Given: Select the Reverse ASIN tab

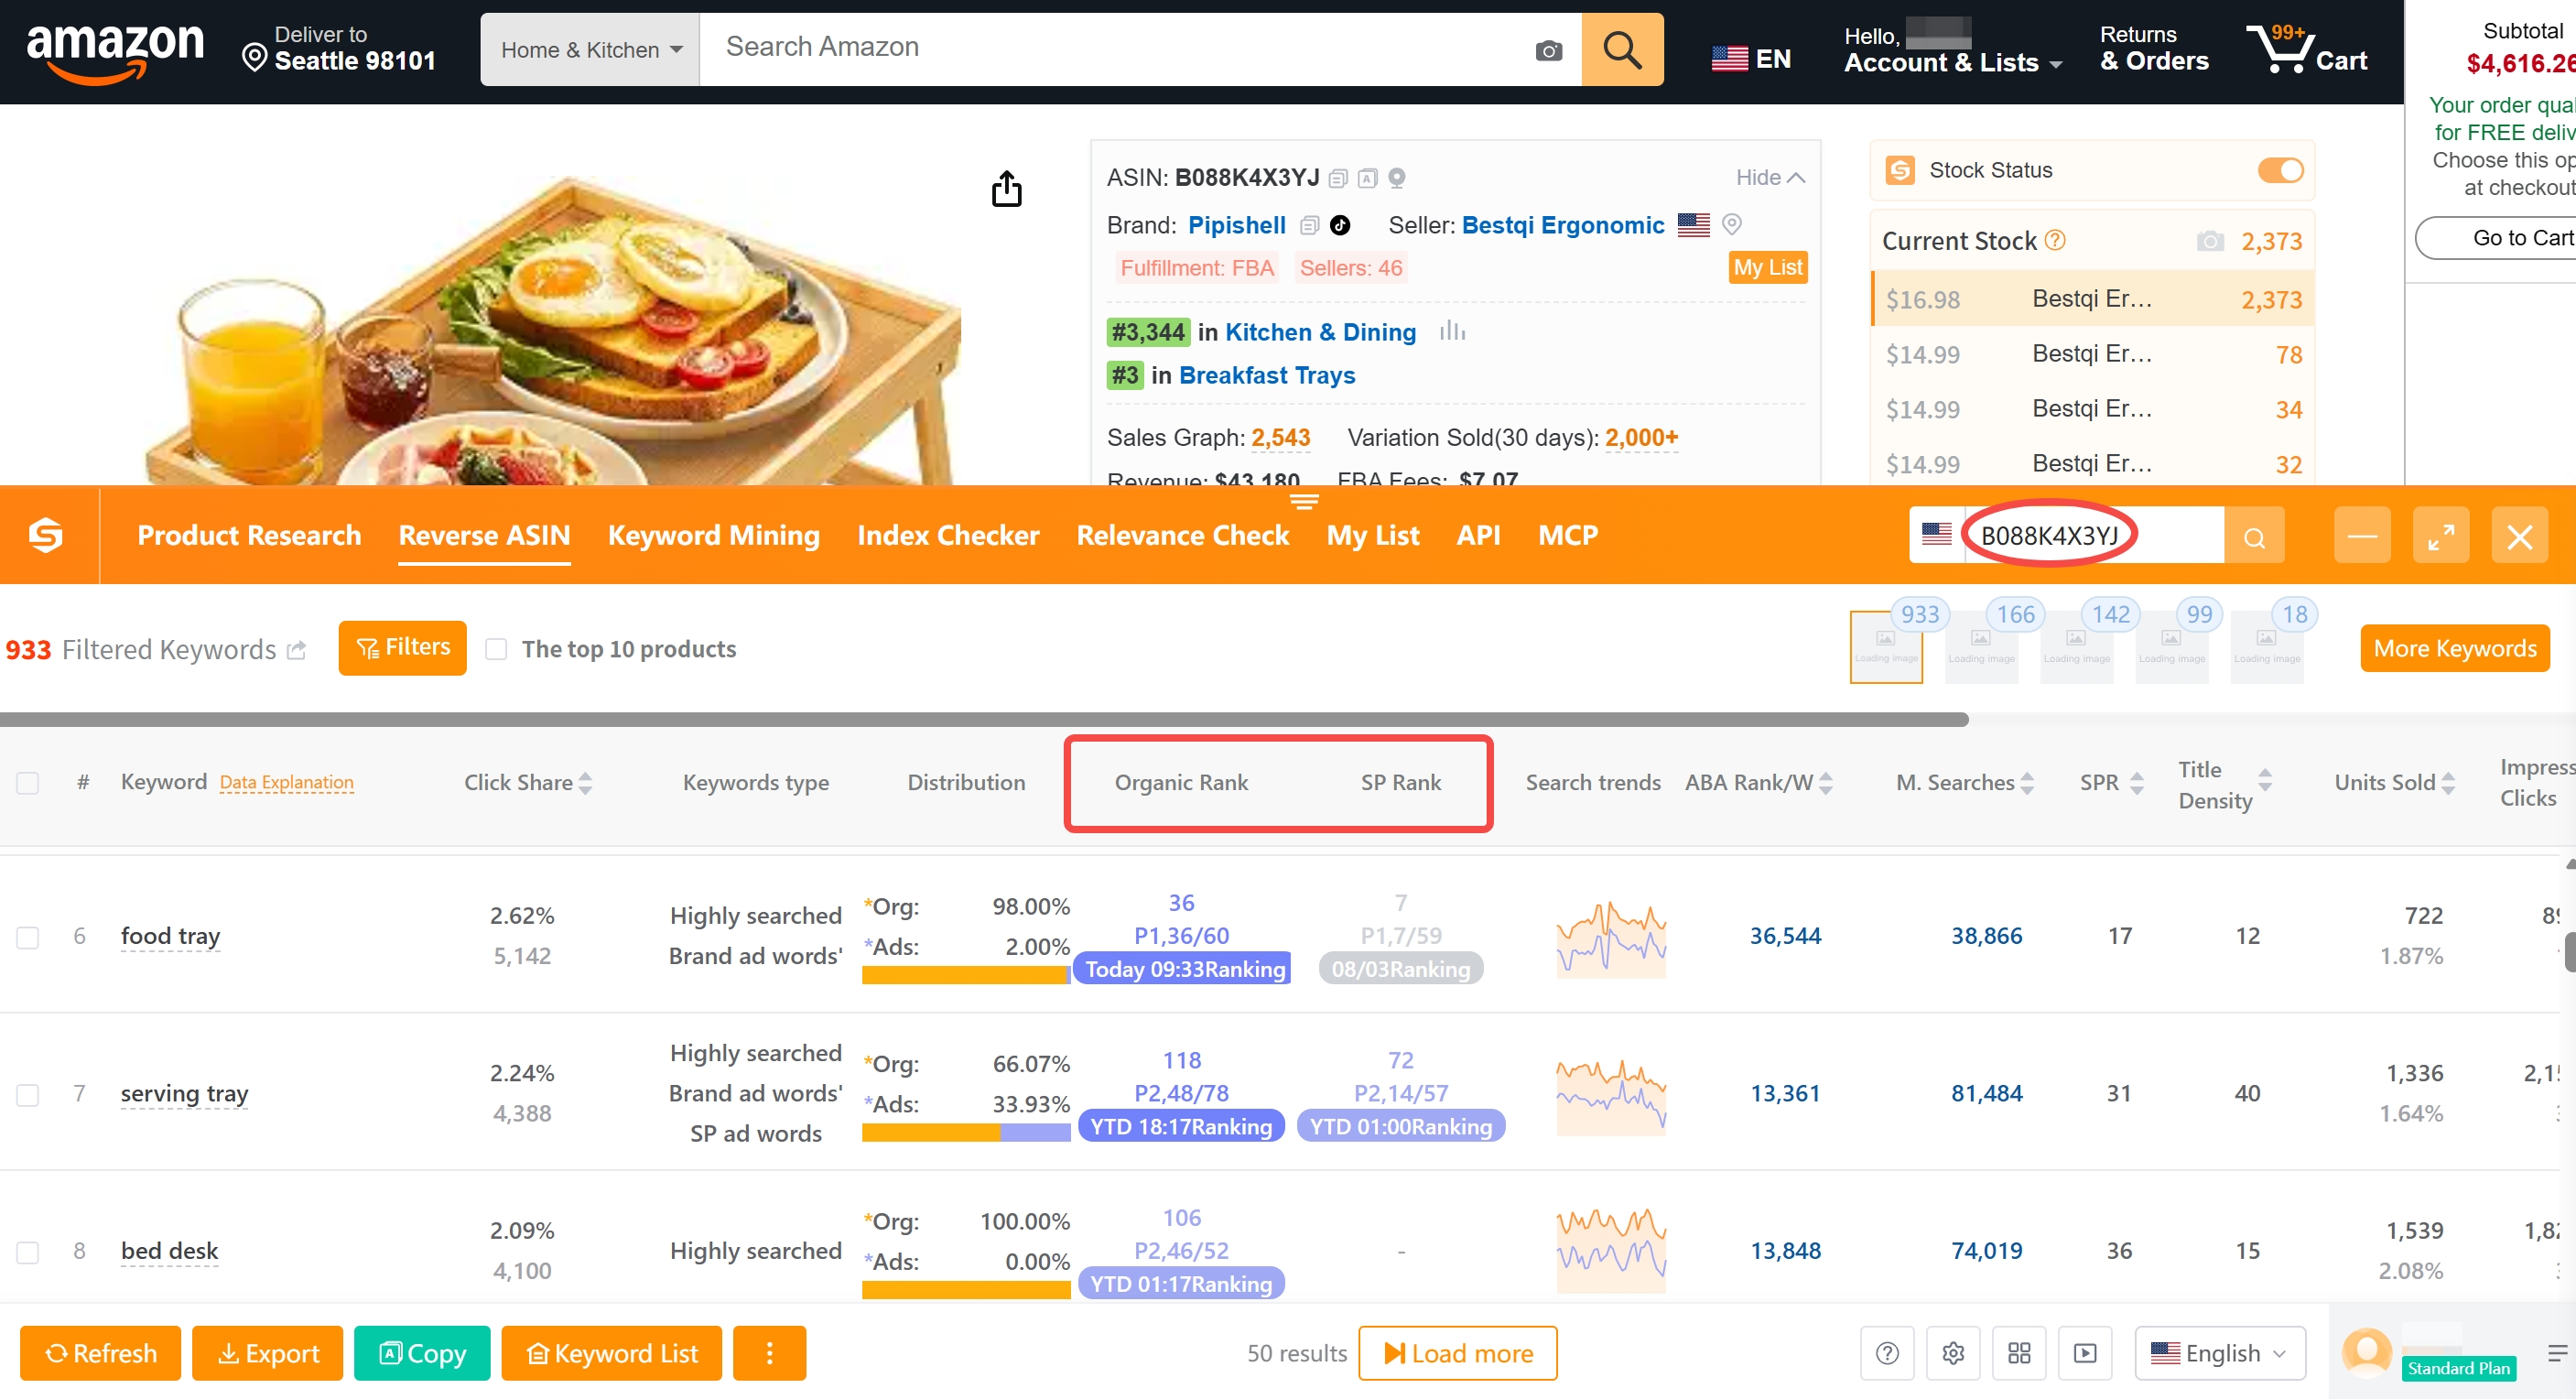Looking at the screenshot, I should [484, 535].
